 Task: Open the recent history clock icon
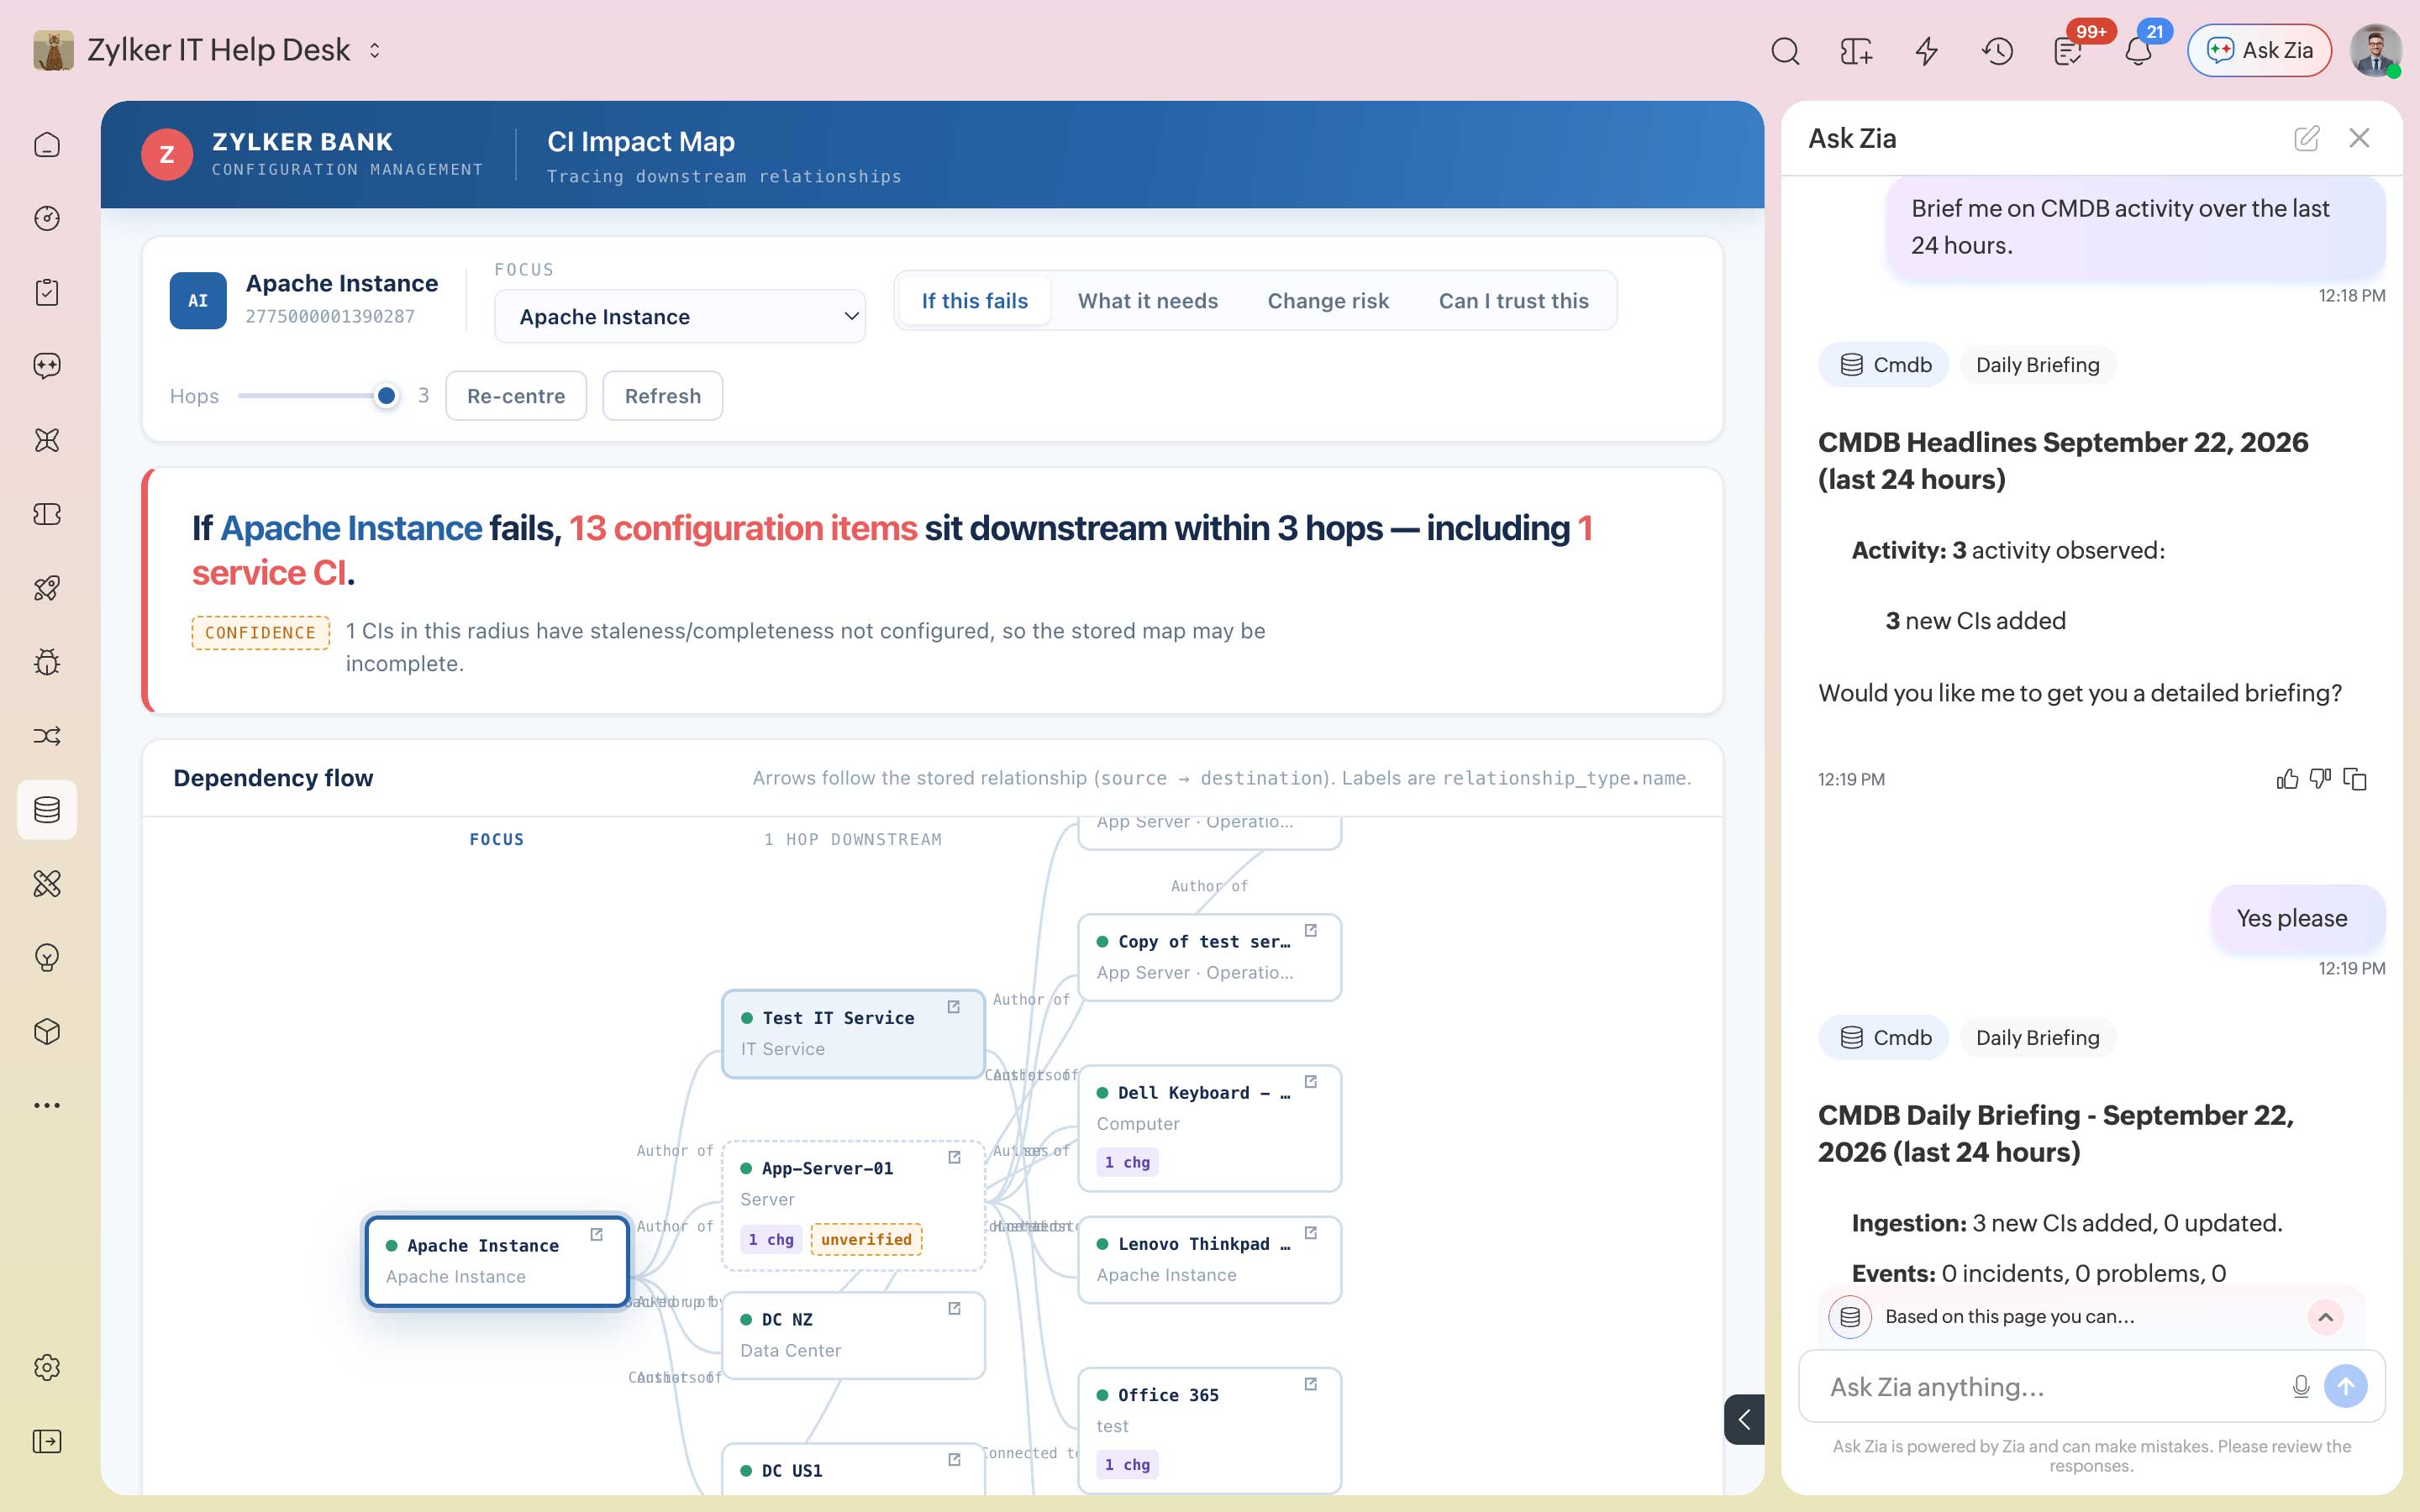(1997, 50)
